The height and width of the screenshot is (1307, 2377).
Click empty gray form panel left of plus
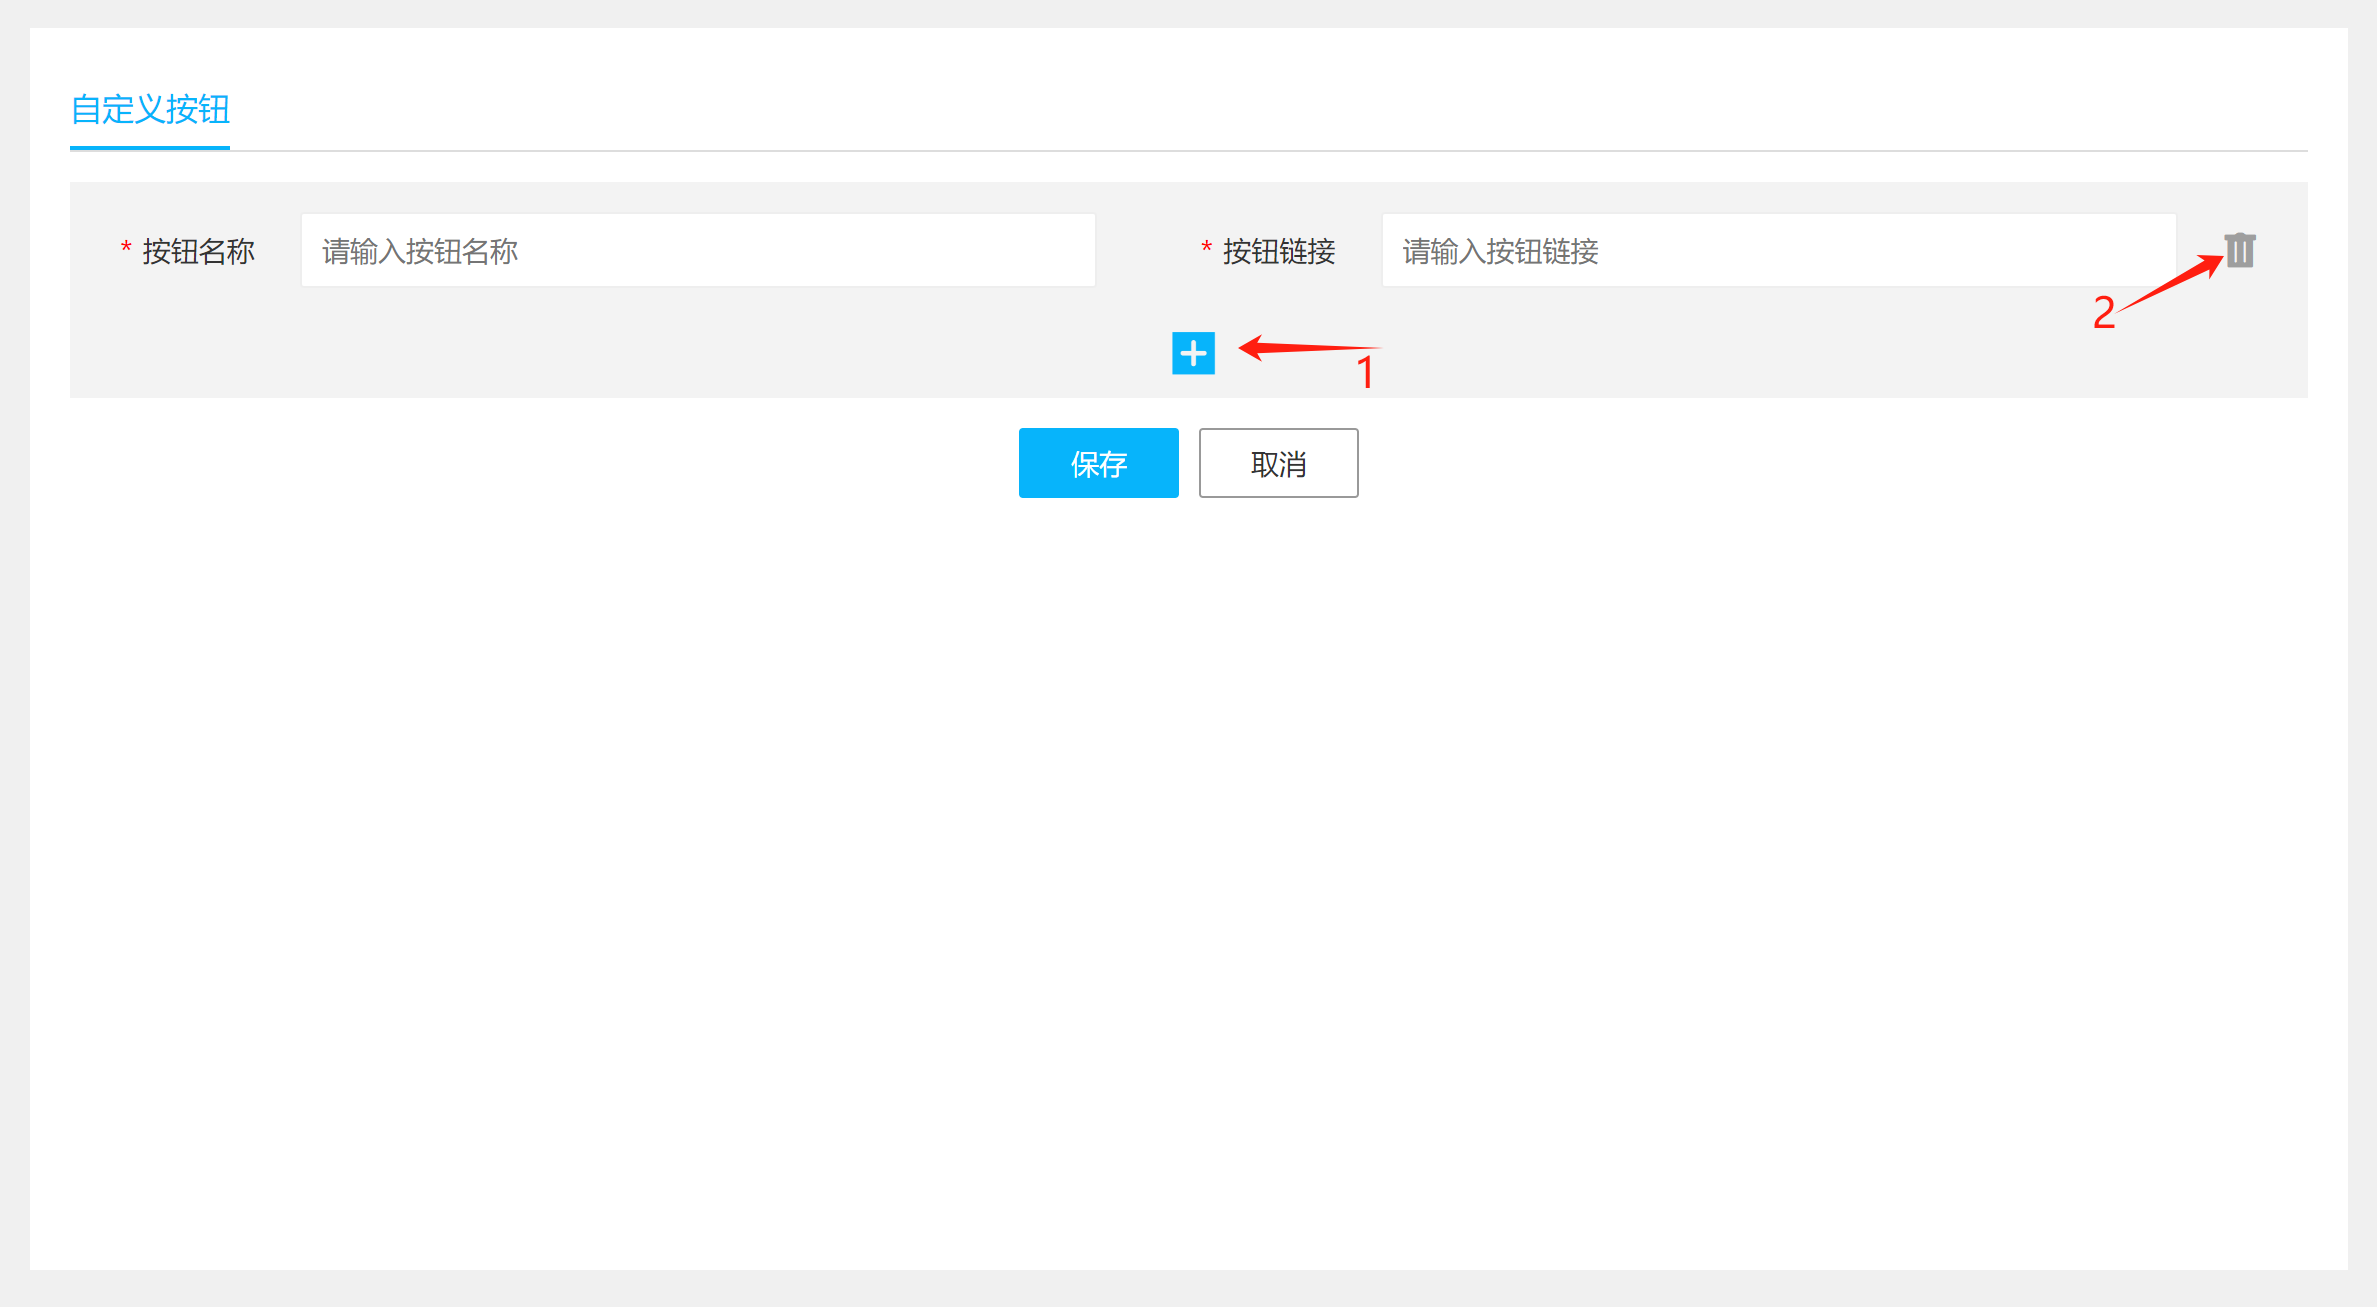[600, 350]
